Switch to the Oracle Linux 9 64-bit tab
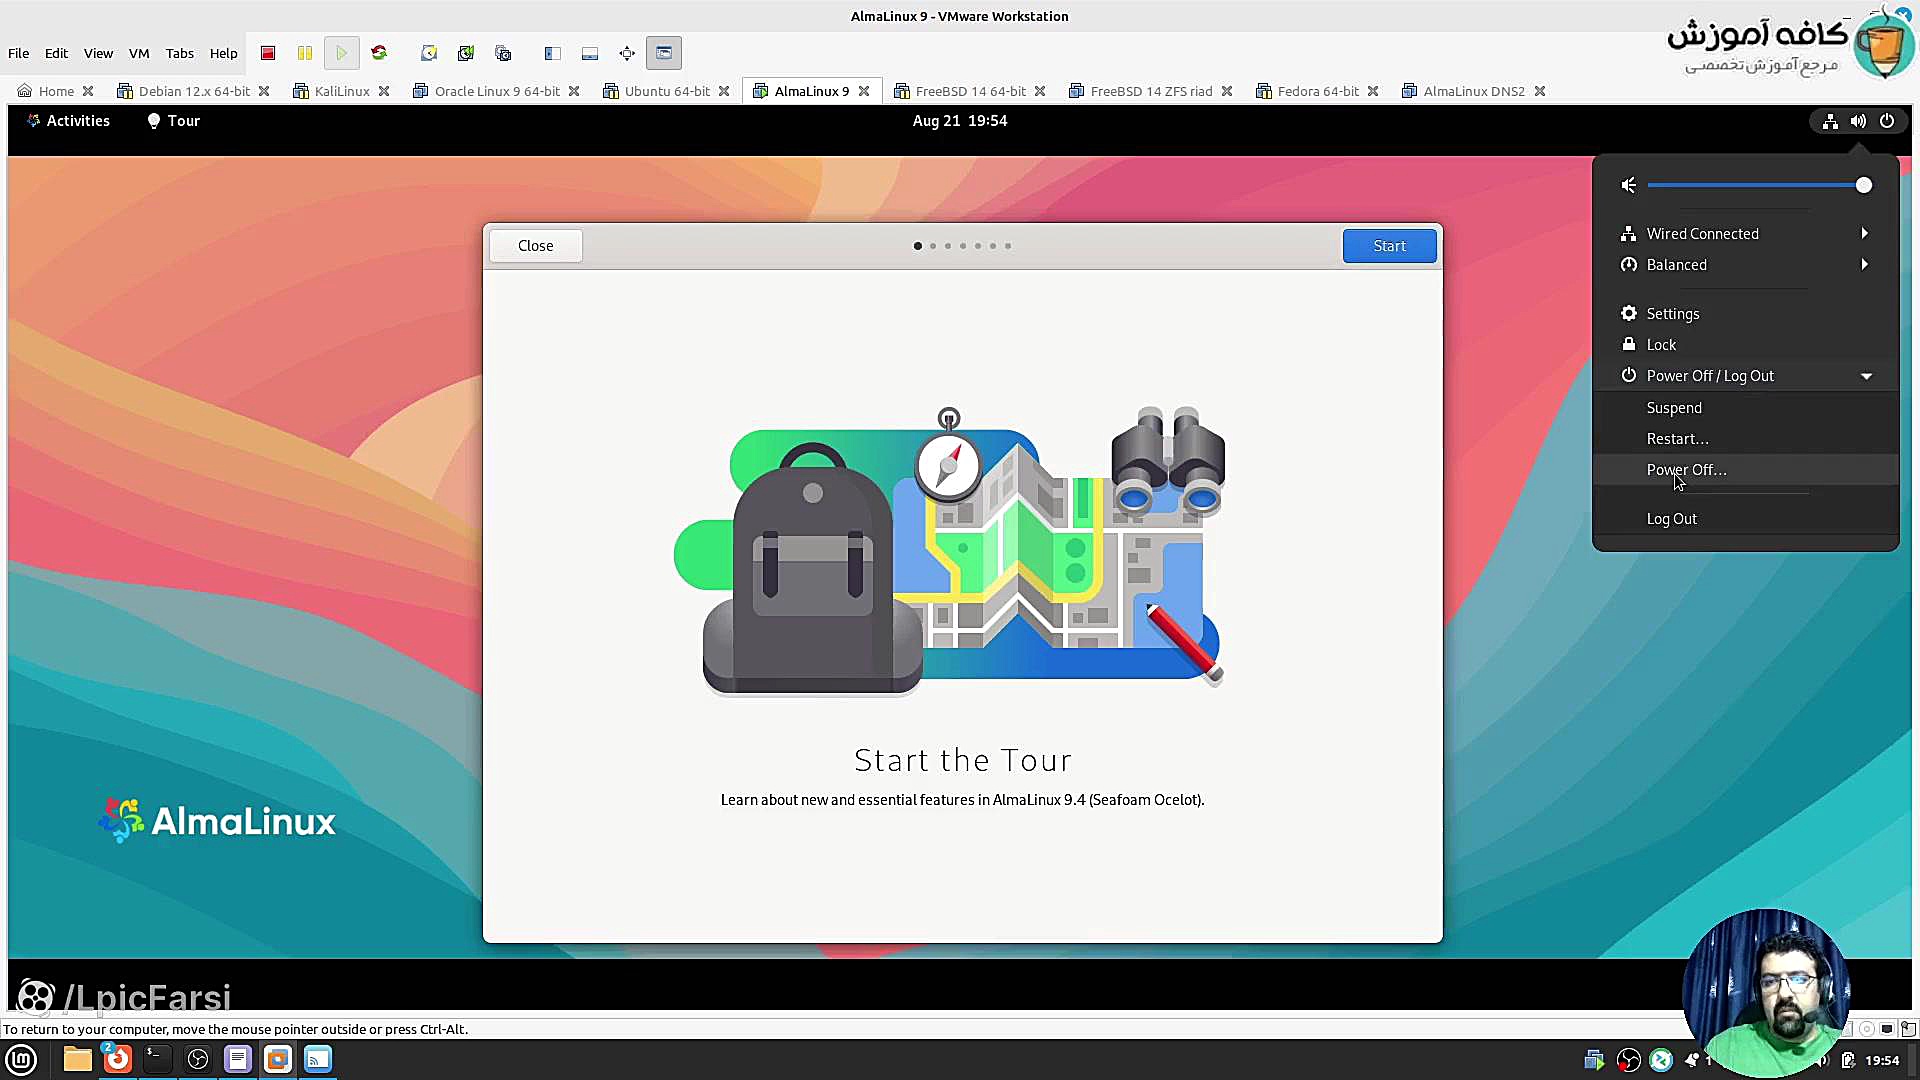The image size is (1920, 1080). pos(496,91)
